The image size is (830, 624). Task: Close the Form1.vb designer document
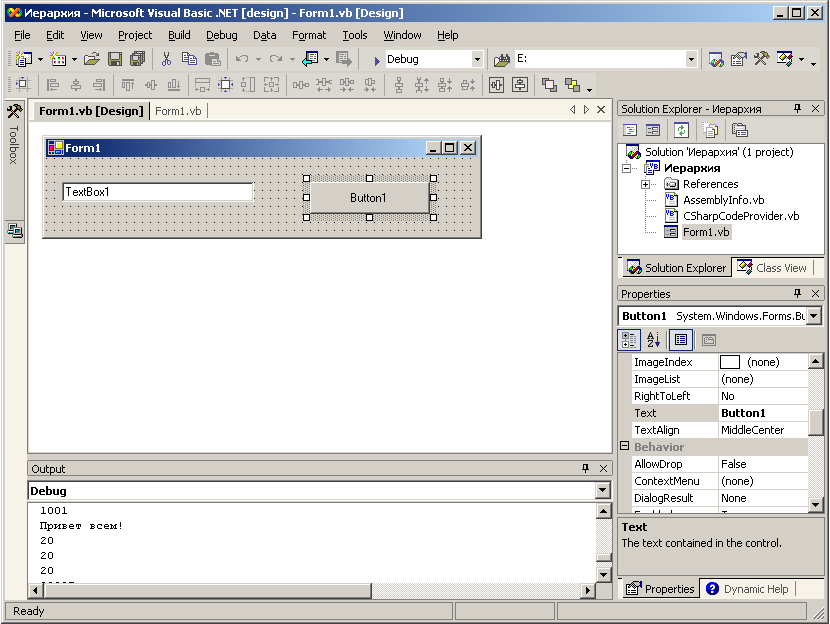point(601,110)
